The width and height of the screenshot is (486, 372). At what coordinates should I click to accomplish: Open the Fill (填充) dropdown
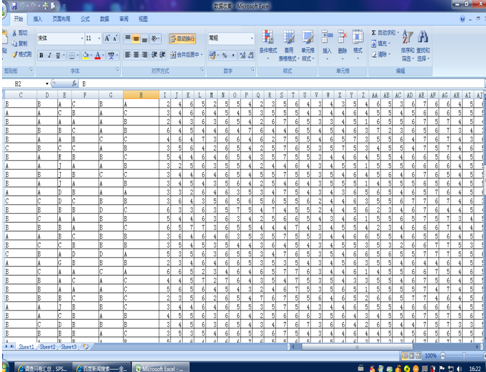[x=381, y=43]
